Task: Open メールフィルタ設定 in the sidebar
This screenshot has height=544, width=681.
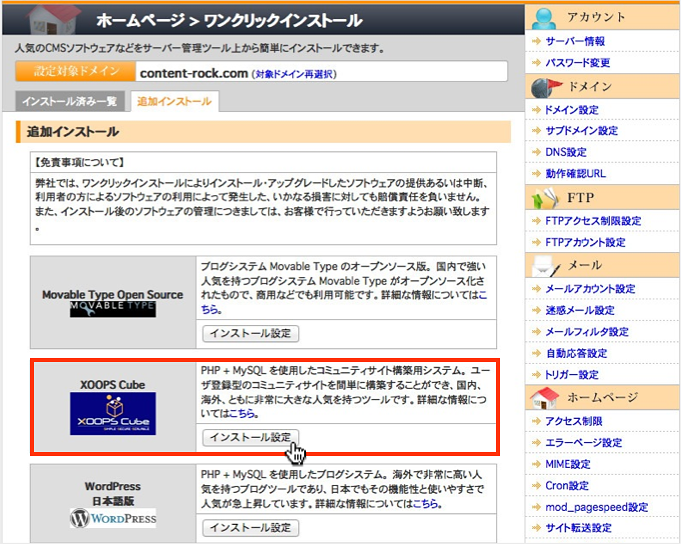Action: 587,332
